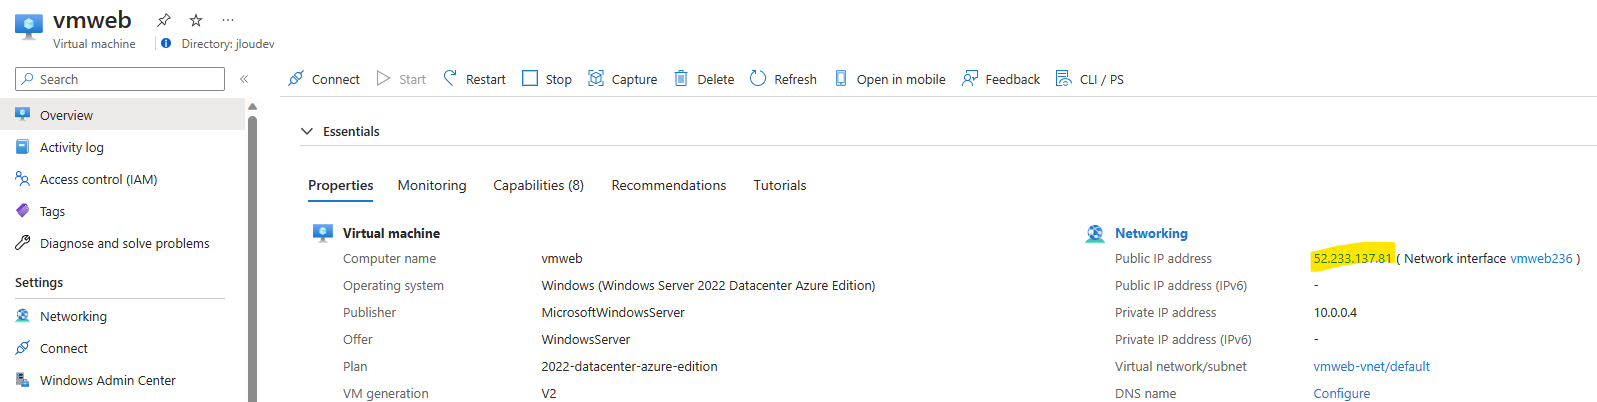Screen dimensions: 1597x402
Task: Open the more options ellipsis next to vmweb
Action: pyautogui.click(x=228, y=20)
